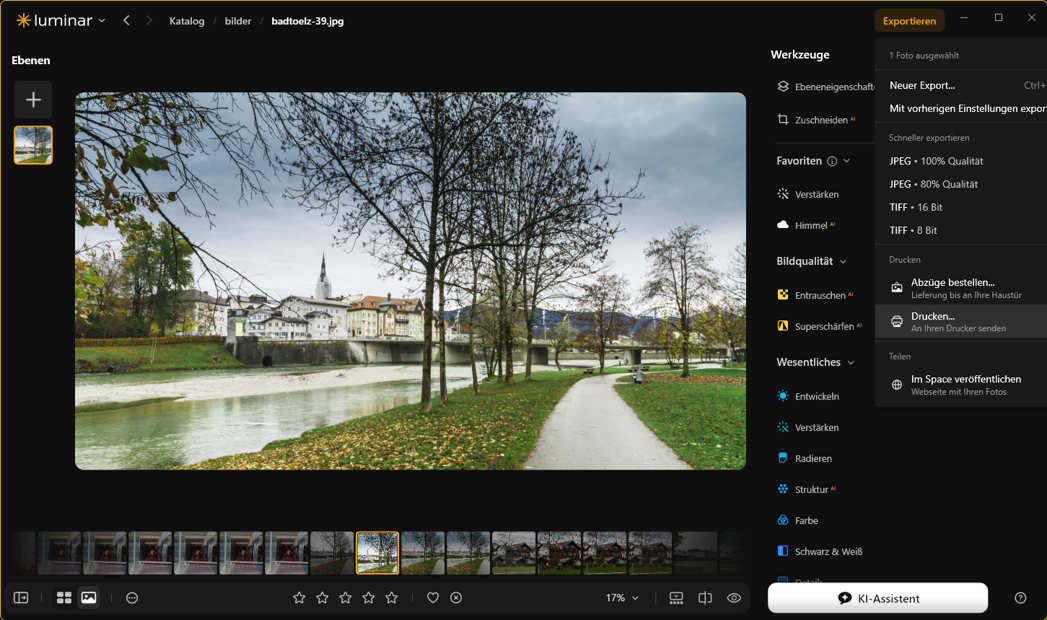
Task: Open the luminar logo menu
Action: click(x=60, y=21)
